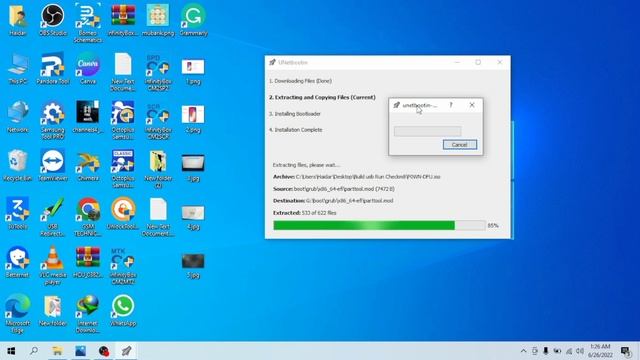Click the Destination path line

point(333,200)
